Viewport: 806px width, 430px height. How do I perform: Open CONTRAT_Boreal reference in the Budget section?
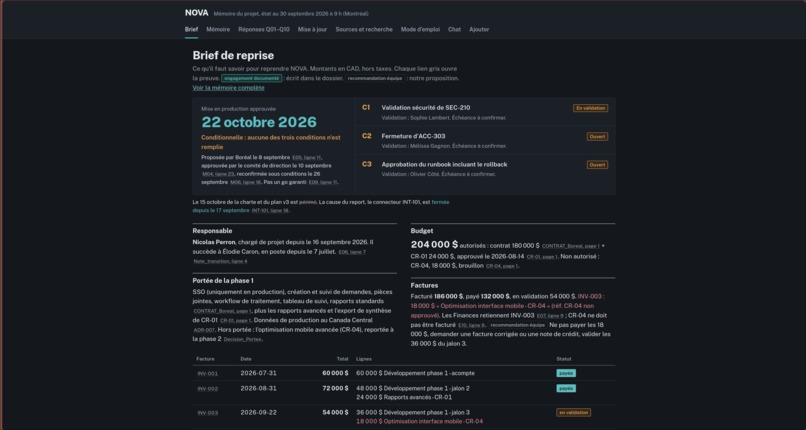[571, 246]
